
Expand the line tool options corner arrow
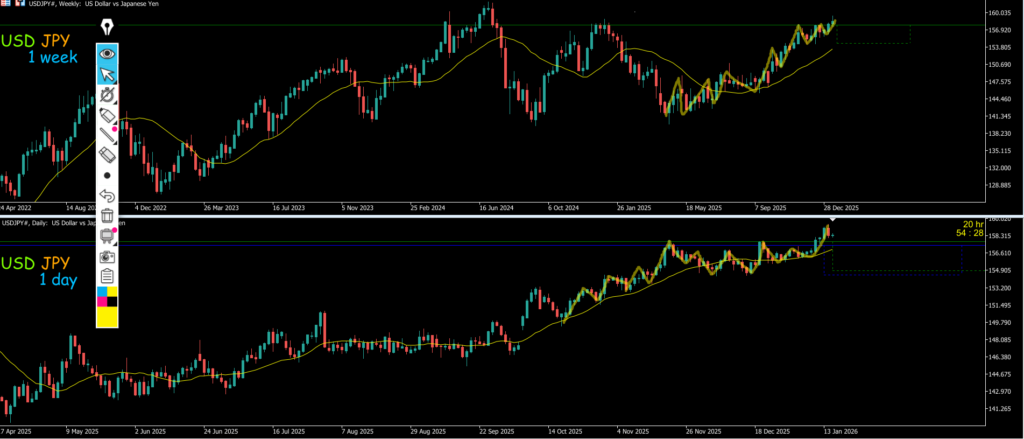[x=116, y=144]
